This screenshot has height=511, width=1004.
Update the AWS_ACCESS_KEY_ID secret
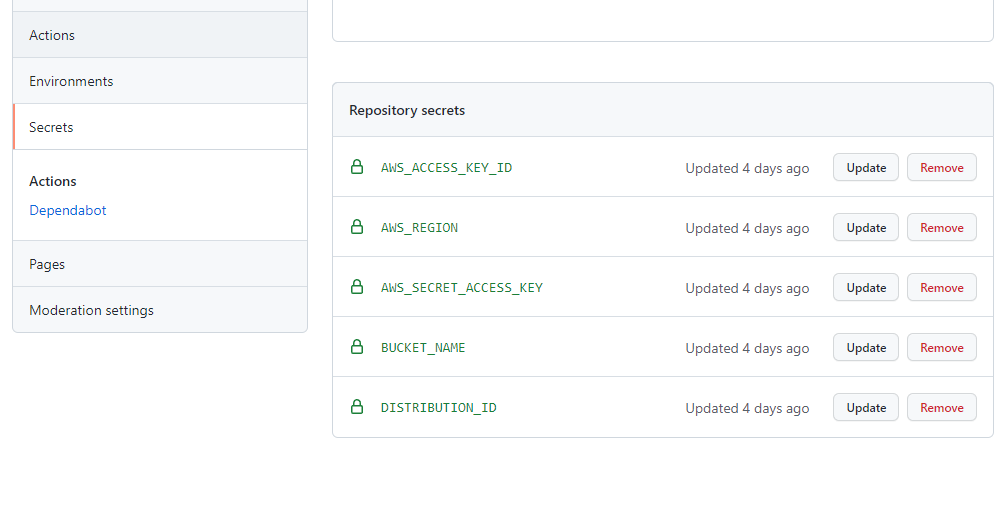coord(866,168)
